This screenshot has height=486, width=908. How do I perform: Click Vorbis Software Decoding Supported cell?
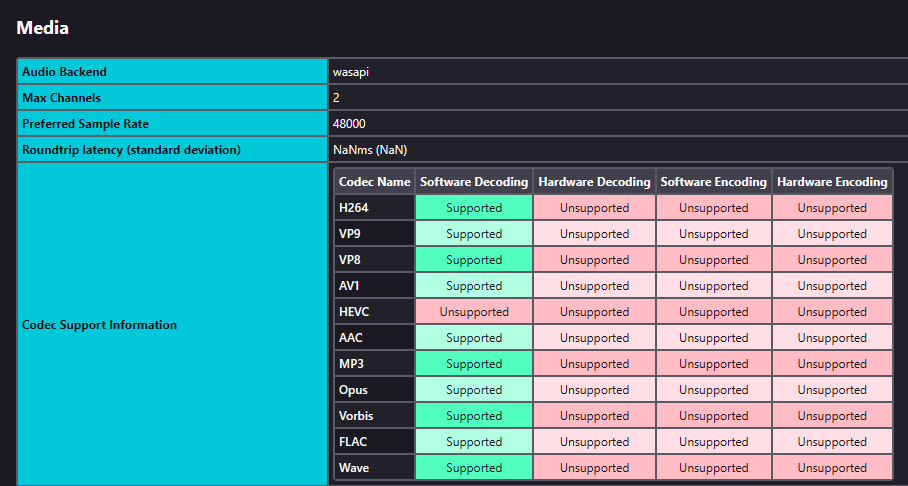474,416
